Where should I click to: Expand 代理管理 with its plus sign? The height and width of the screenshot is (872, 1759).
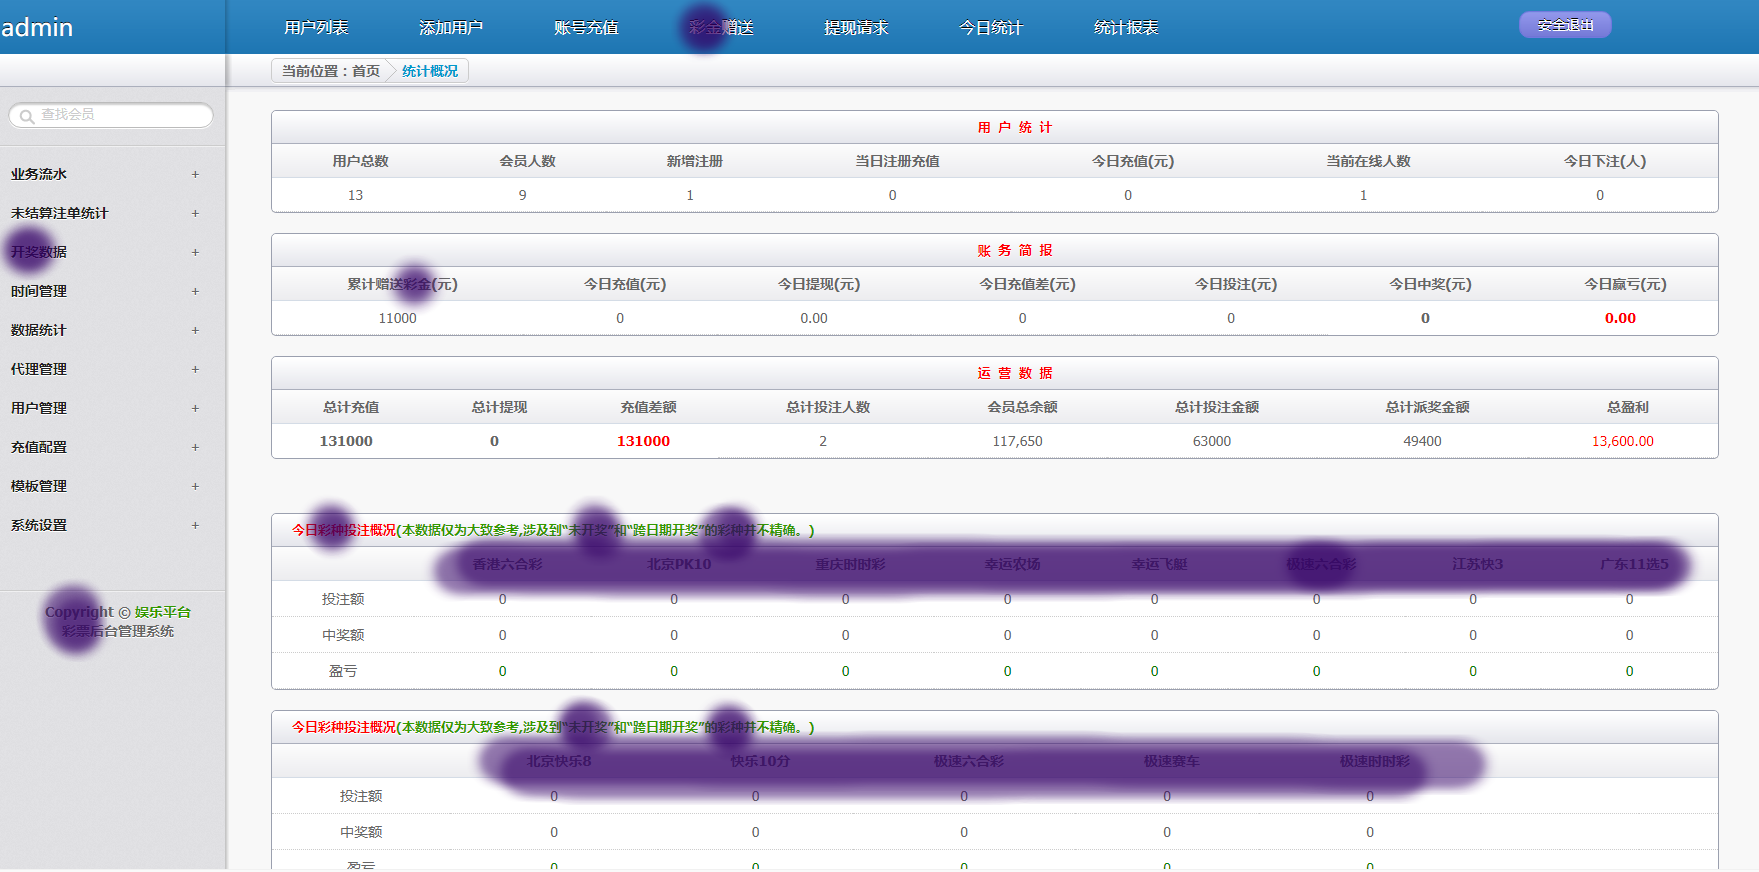click(195, 369)
